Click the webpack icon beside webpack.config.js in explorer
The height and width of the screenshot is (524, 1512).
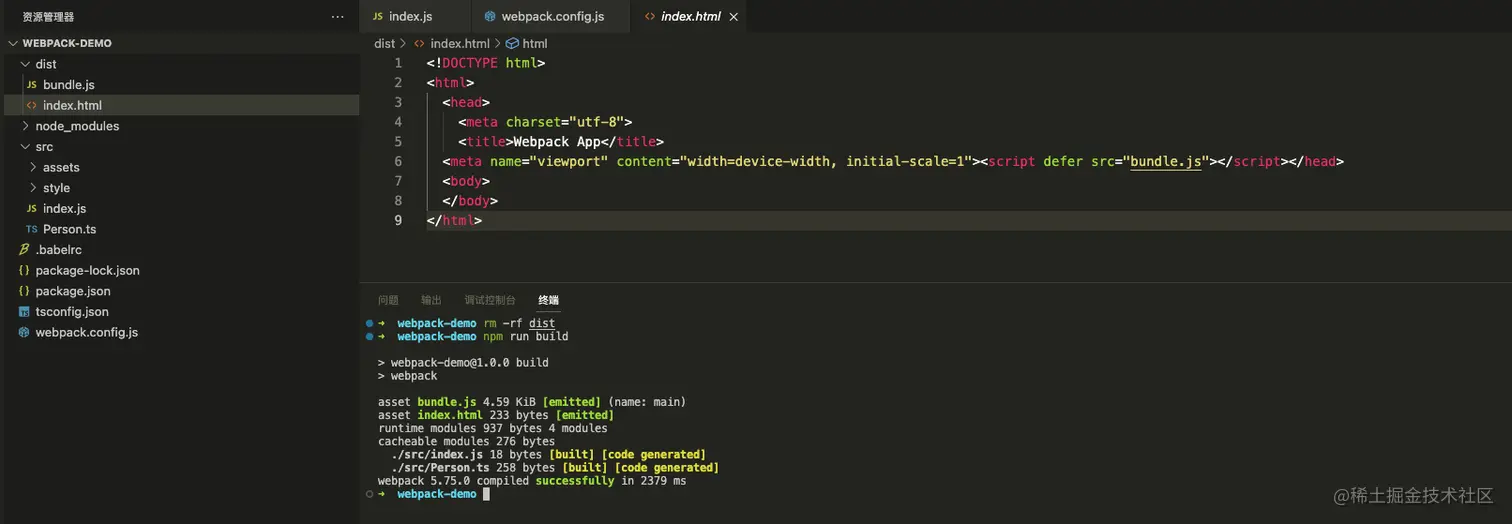point(24,332)
